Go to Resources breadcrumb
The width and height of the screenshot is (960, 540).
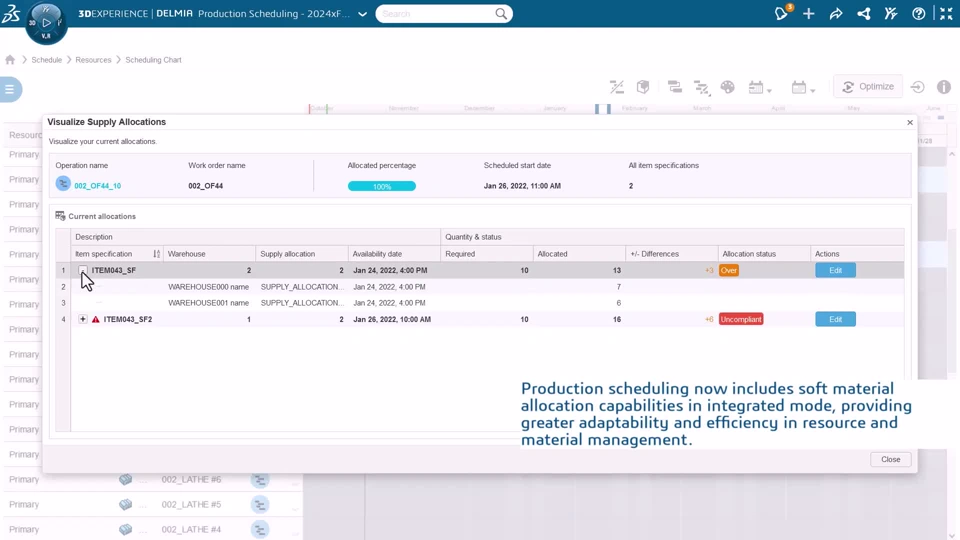93,60
